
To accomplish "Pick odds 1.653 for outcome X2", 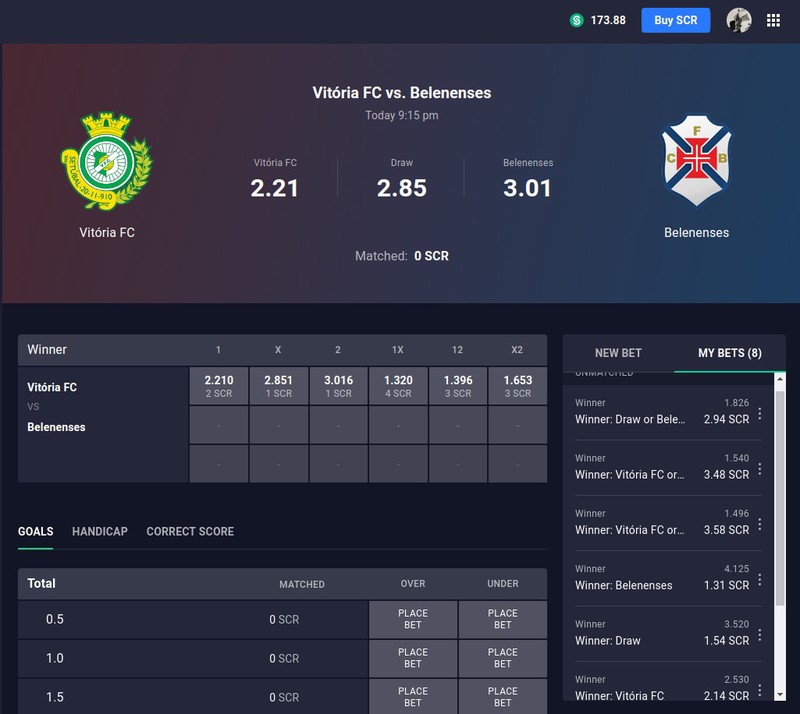I will click(x=517, y=386).
